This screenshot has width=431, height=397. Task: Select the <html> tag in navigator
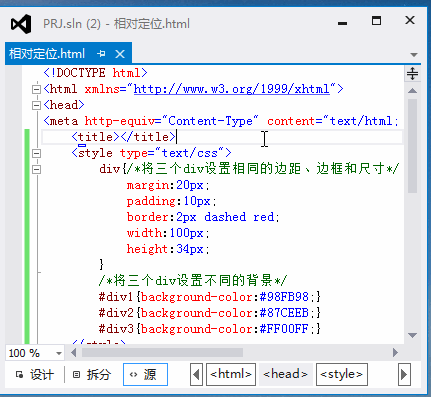point(231,374)
